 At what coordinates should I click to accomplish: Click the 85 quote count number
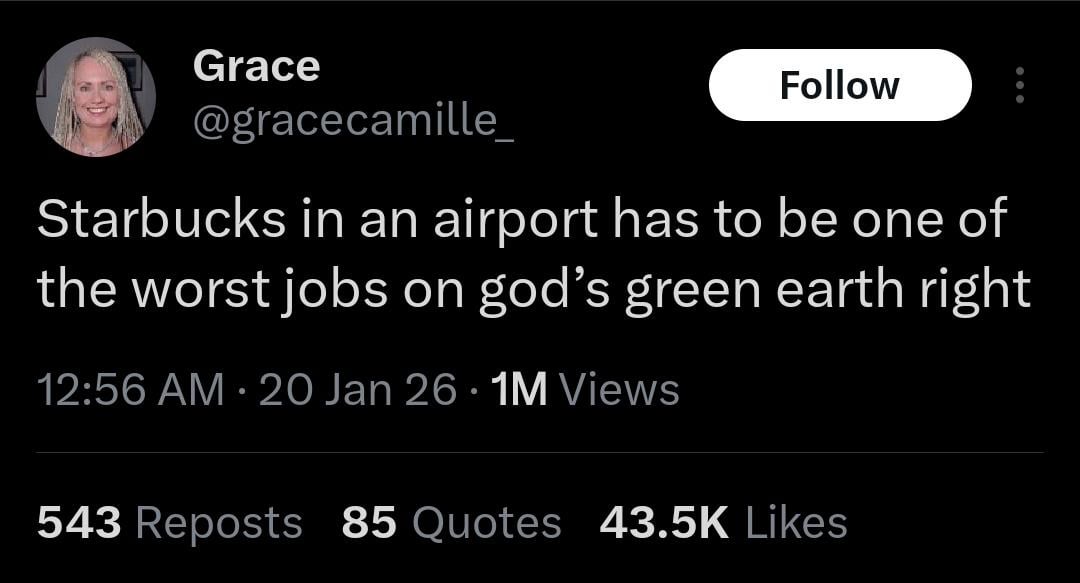pos(368,522)
